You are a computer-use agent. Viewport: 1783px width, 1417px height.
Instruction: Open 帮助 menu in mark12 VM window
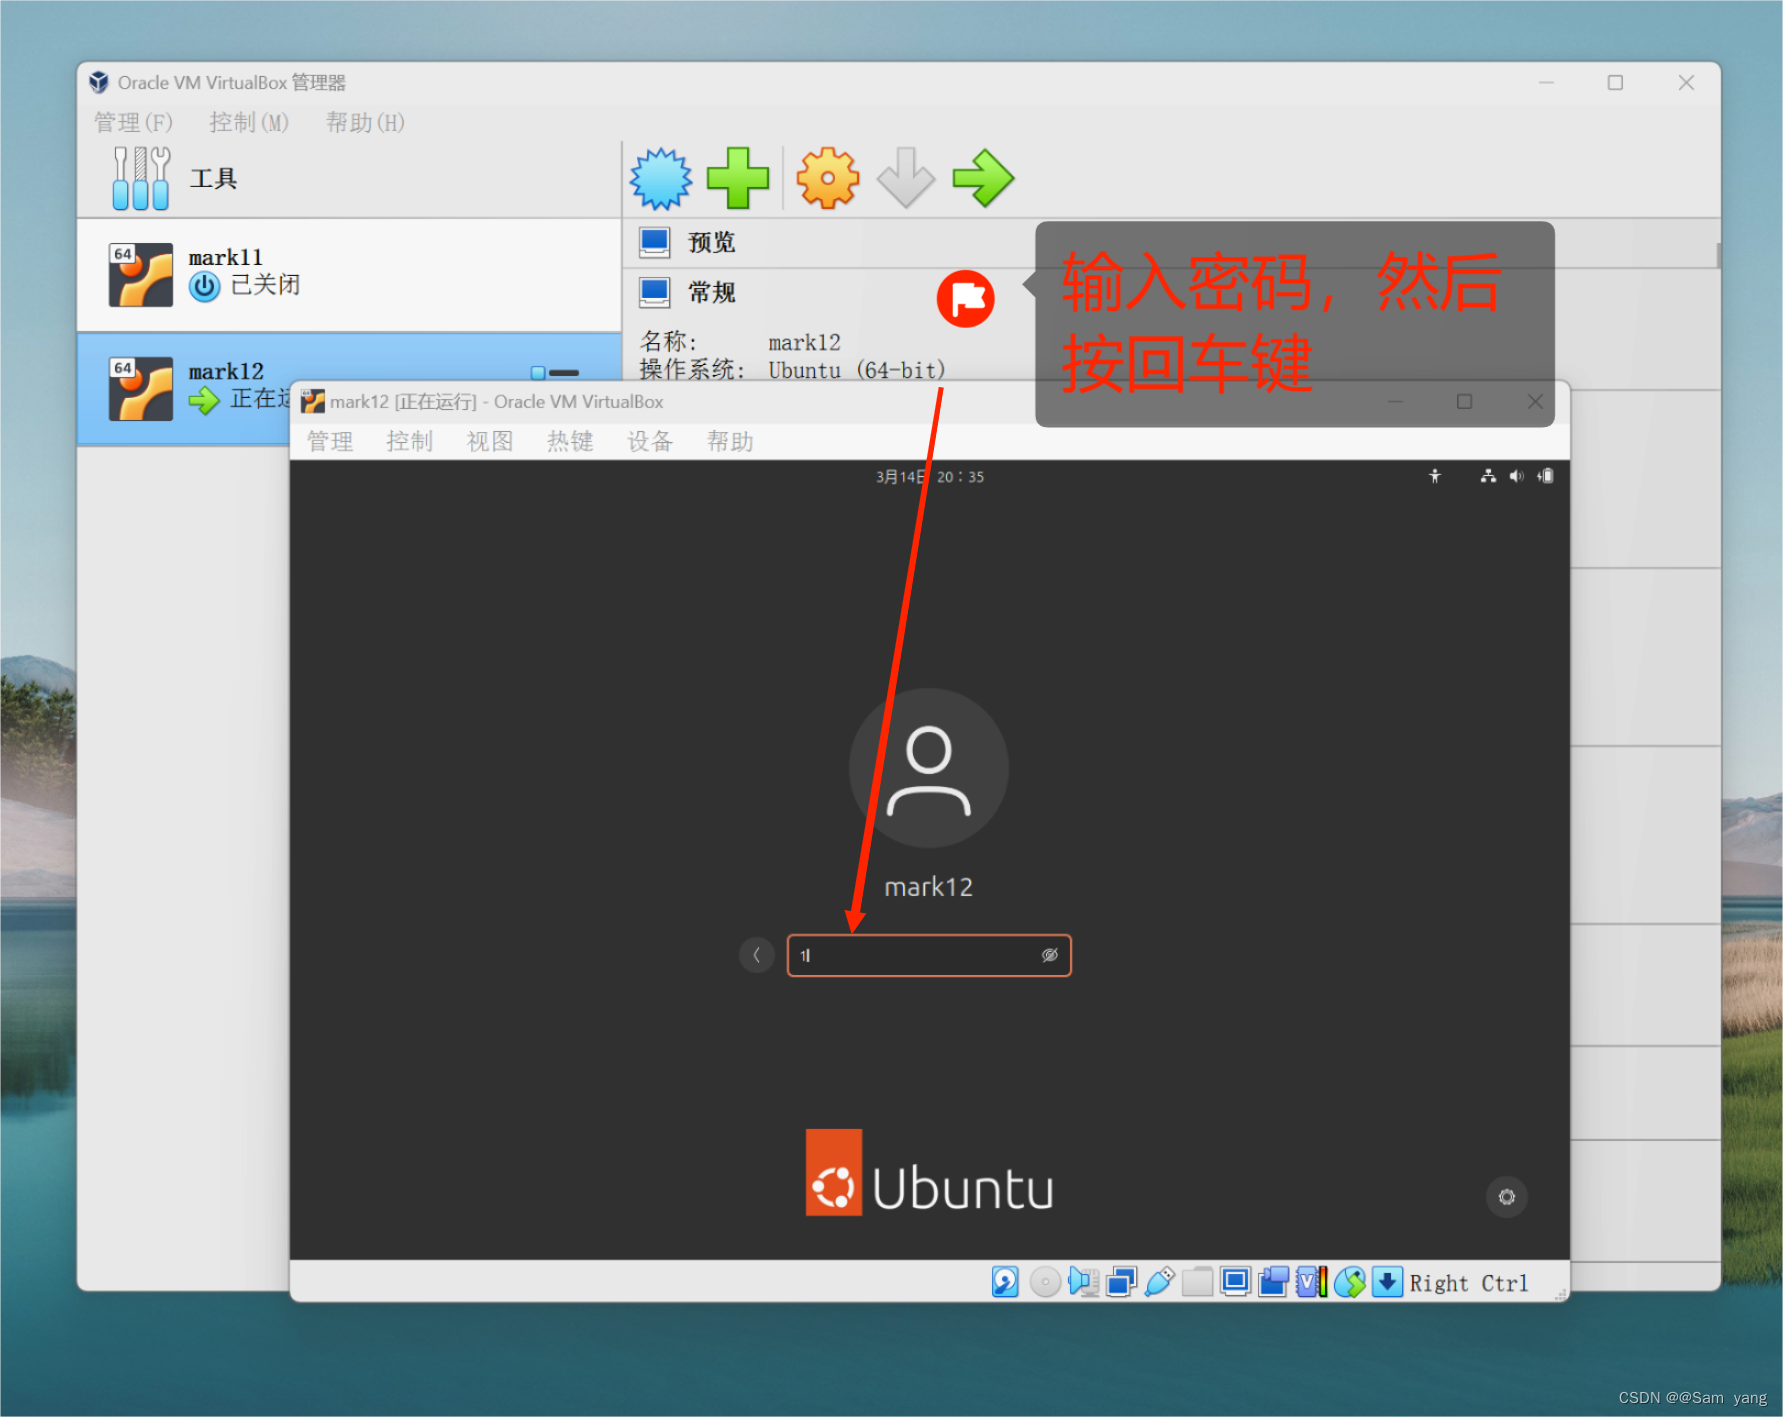tap(730, 442)
